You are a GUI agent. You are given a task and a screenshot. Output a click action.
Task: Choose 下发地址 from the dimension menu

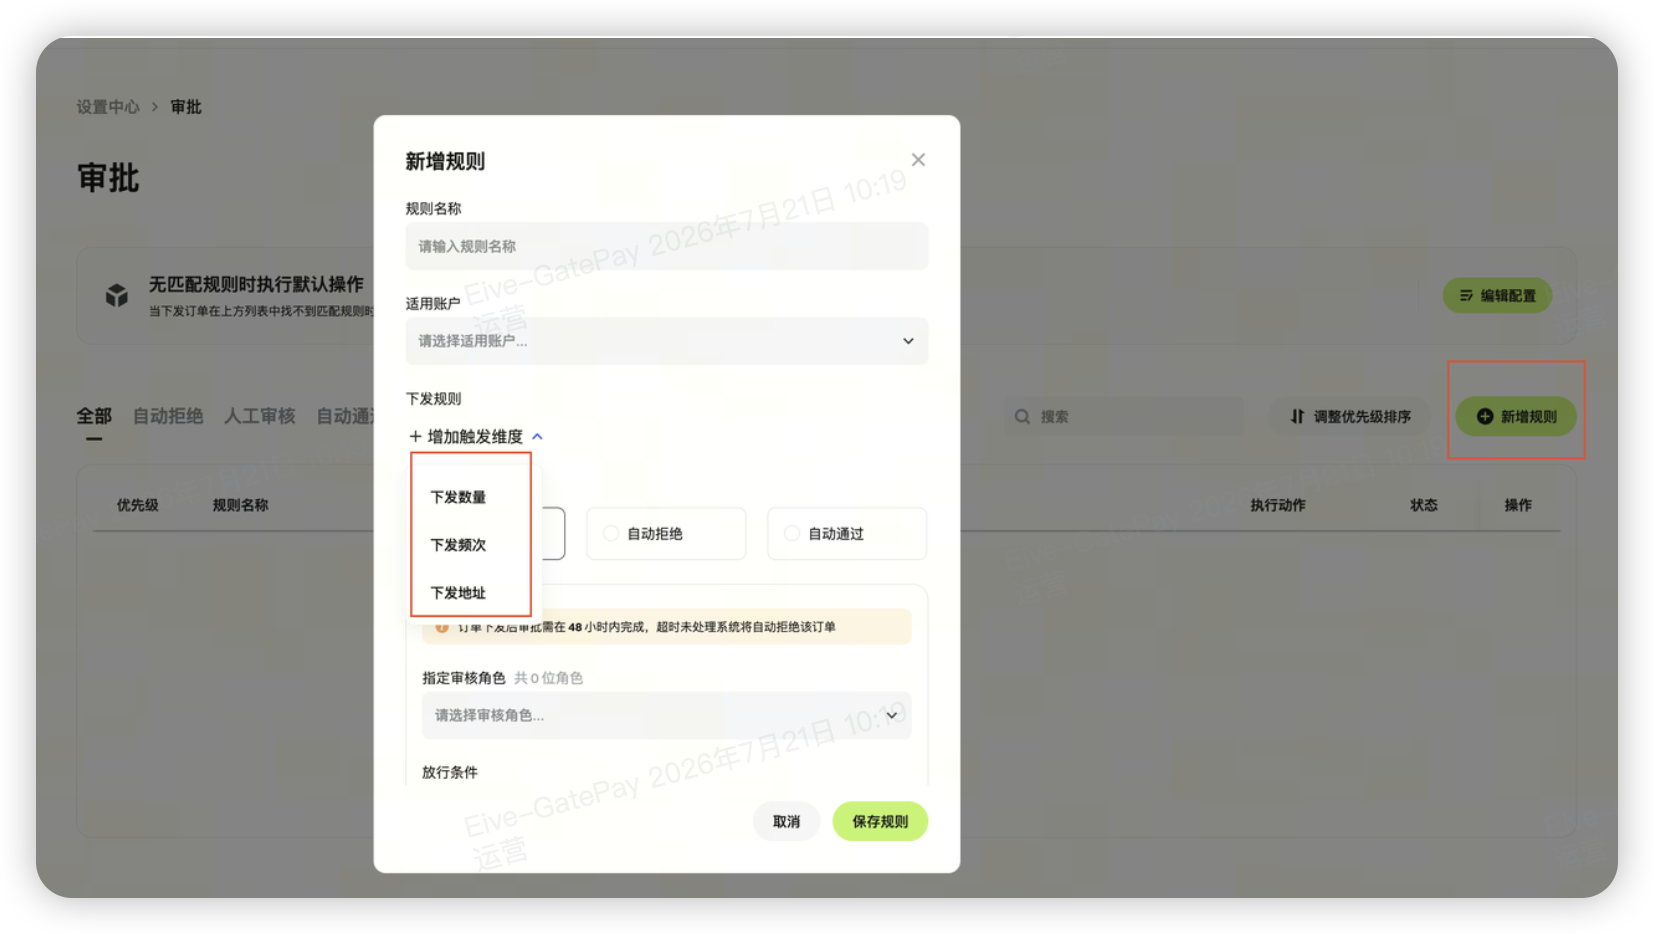(458, 593)
